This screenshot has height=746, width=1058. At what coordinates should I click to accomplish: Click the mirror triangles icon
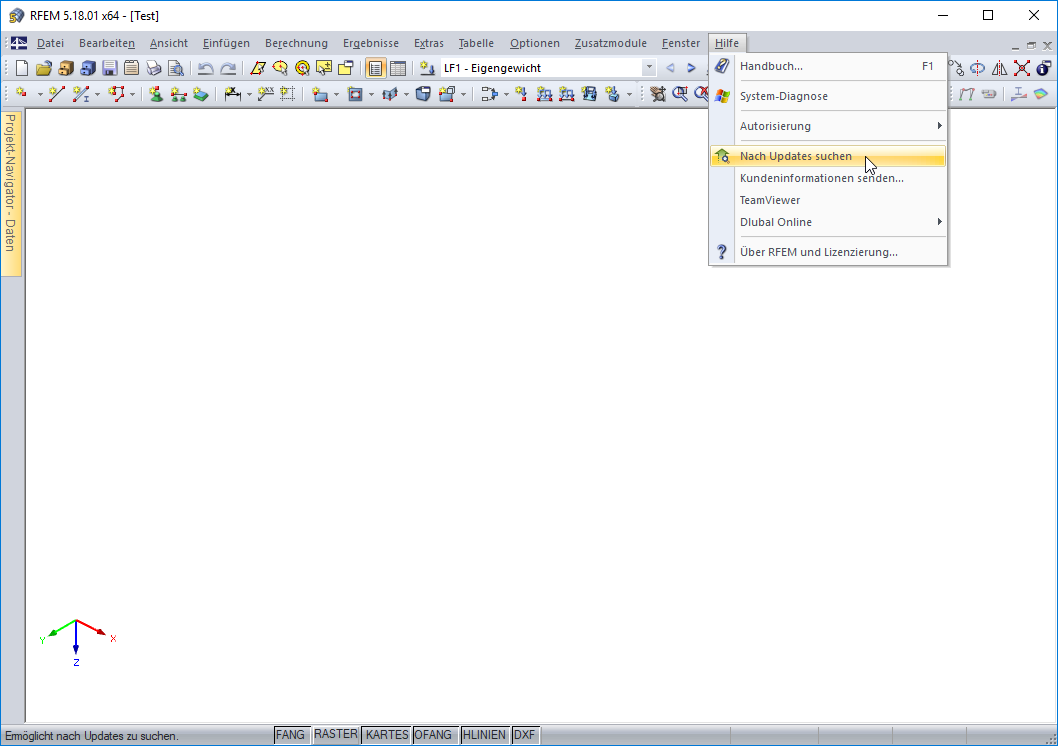pos(1000,68)
